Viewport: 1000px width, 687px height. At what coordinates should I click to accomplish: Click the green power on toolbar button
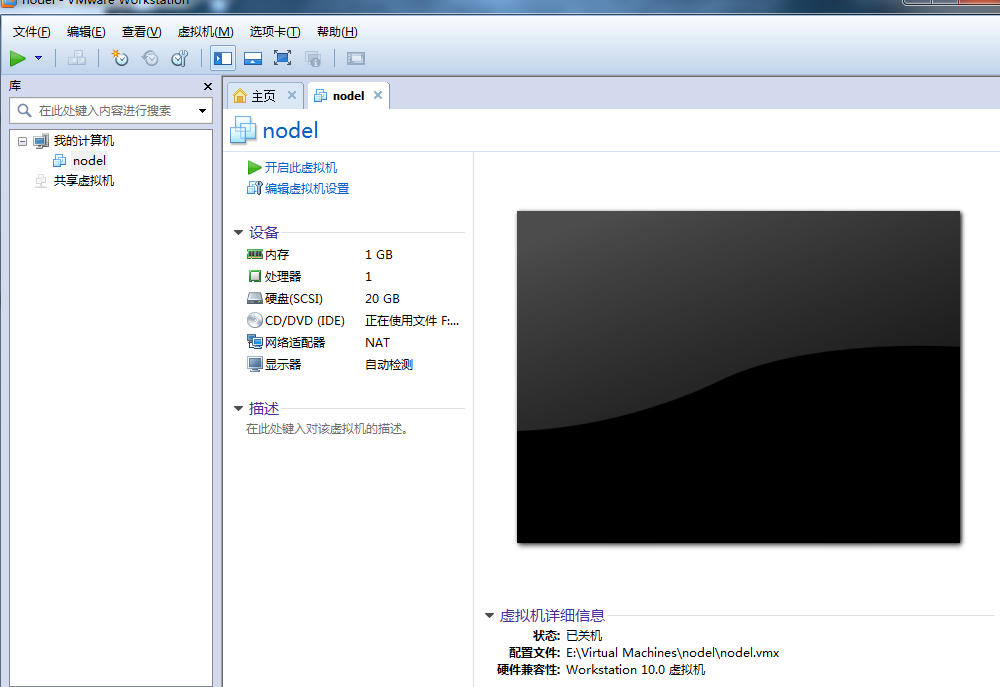point(18,59)
